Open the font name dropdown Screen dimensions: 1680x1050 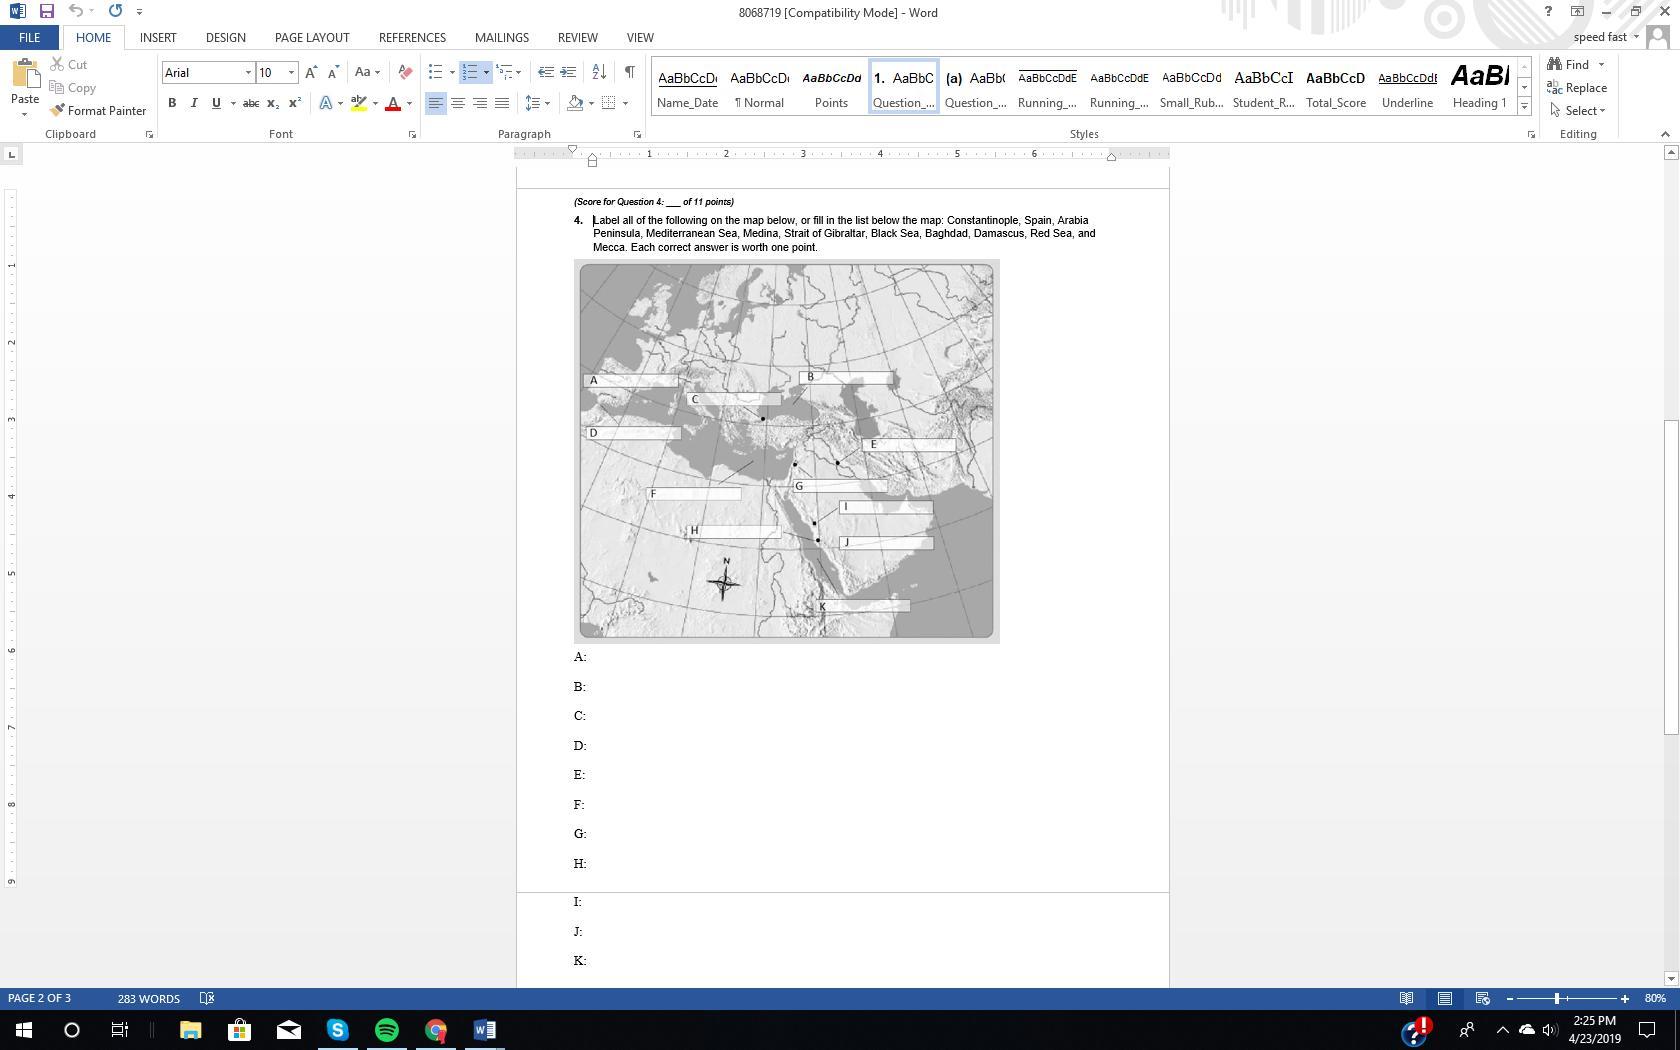[248, 72]
